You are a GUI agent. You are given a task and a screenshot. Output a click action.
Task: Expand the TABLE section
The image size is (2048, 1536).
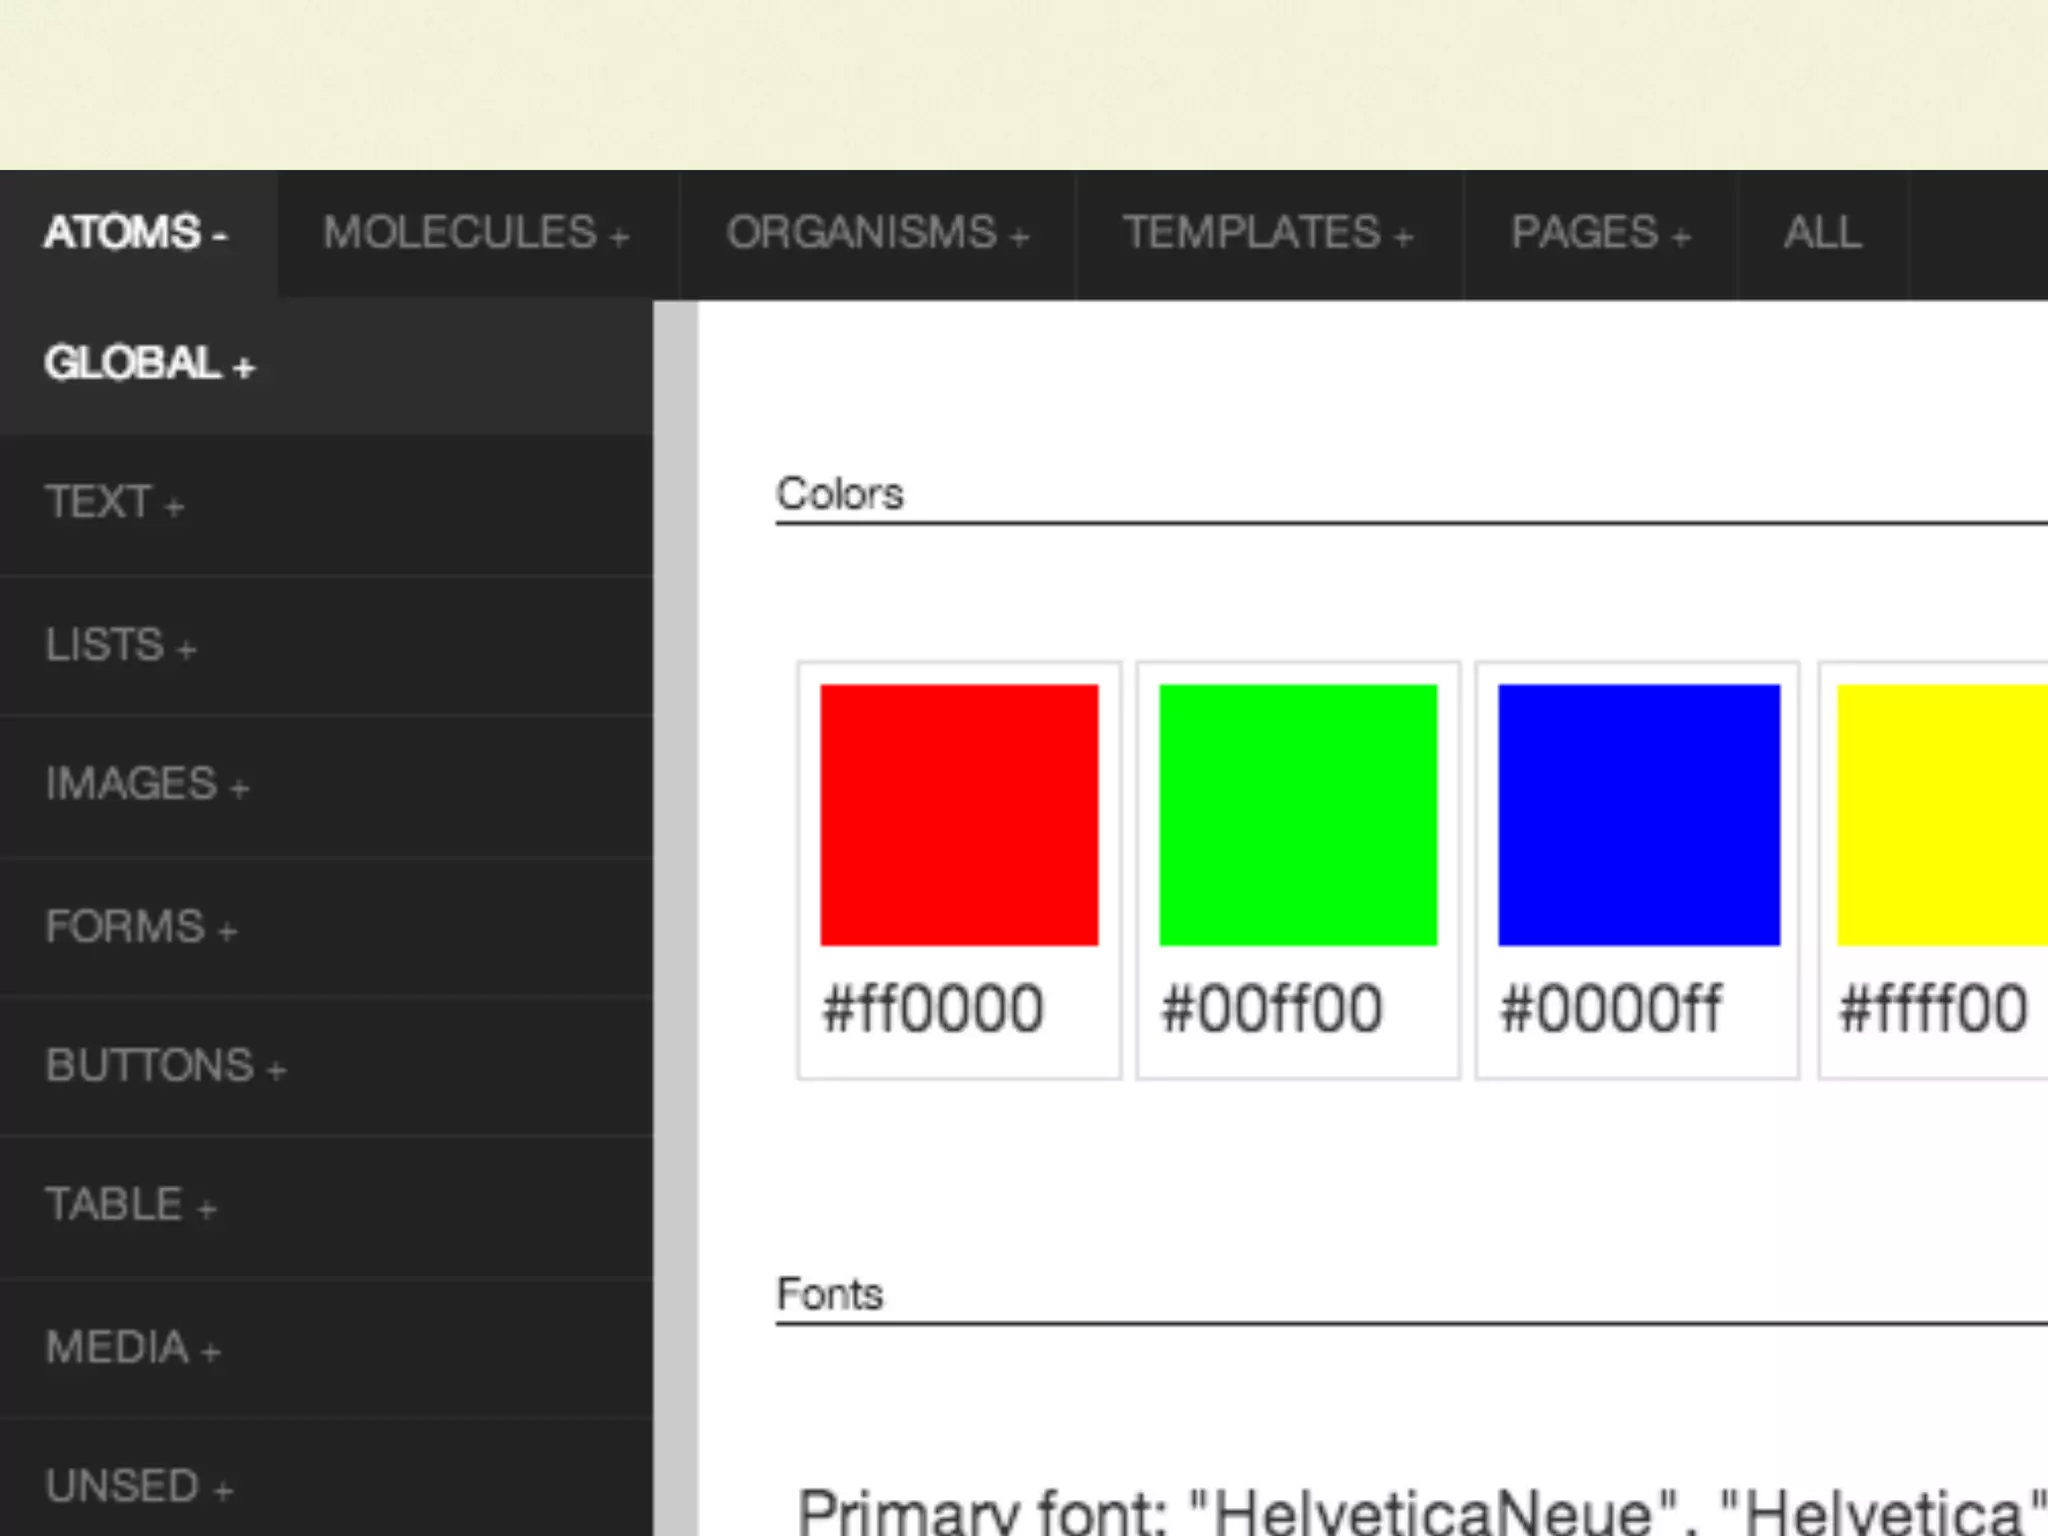click(131, 1205)
